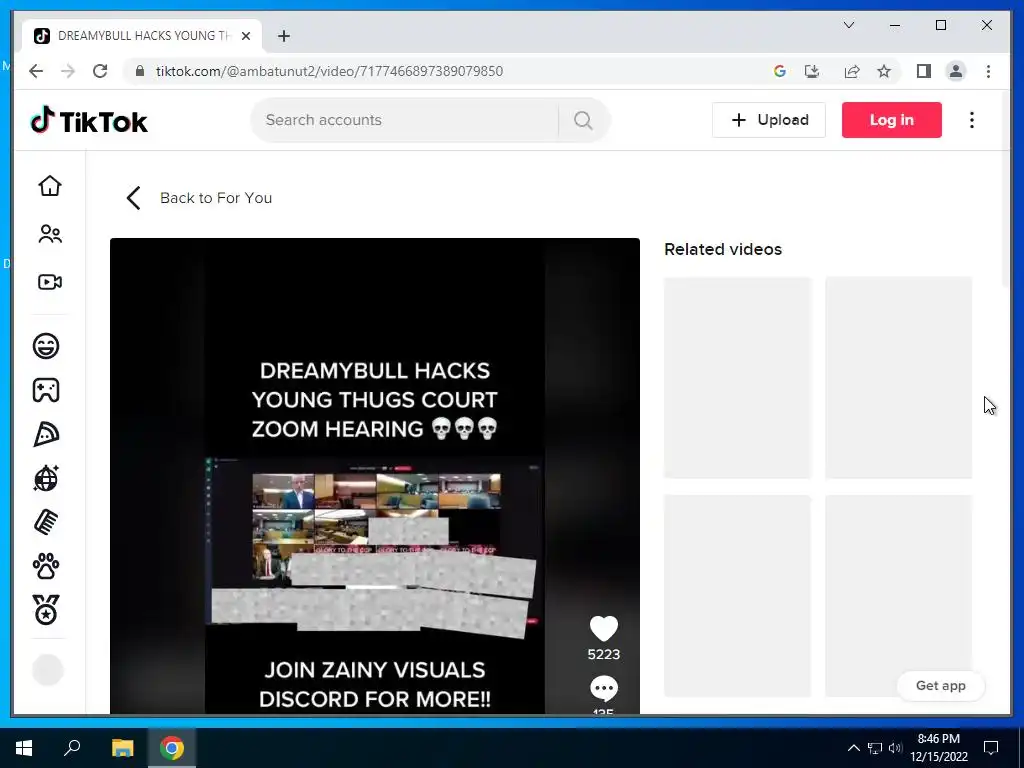This screenshot has width=1024, height=768.
Task: Select the Dance disco ball category icon
Action: 46,478
